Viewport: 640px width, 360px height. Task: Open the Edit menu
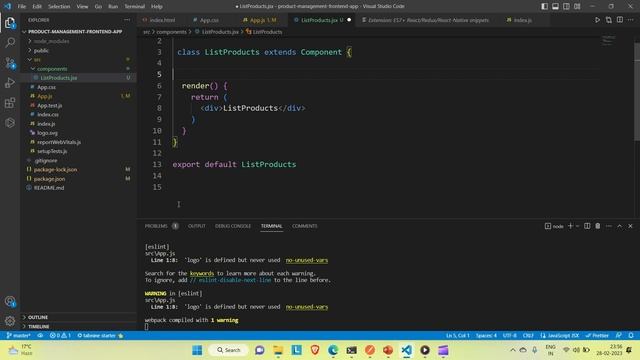(37, 7)
